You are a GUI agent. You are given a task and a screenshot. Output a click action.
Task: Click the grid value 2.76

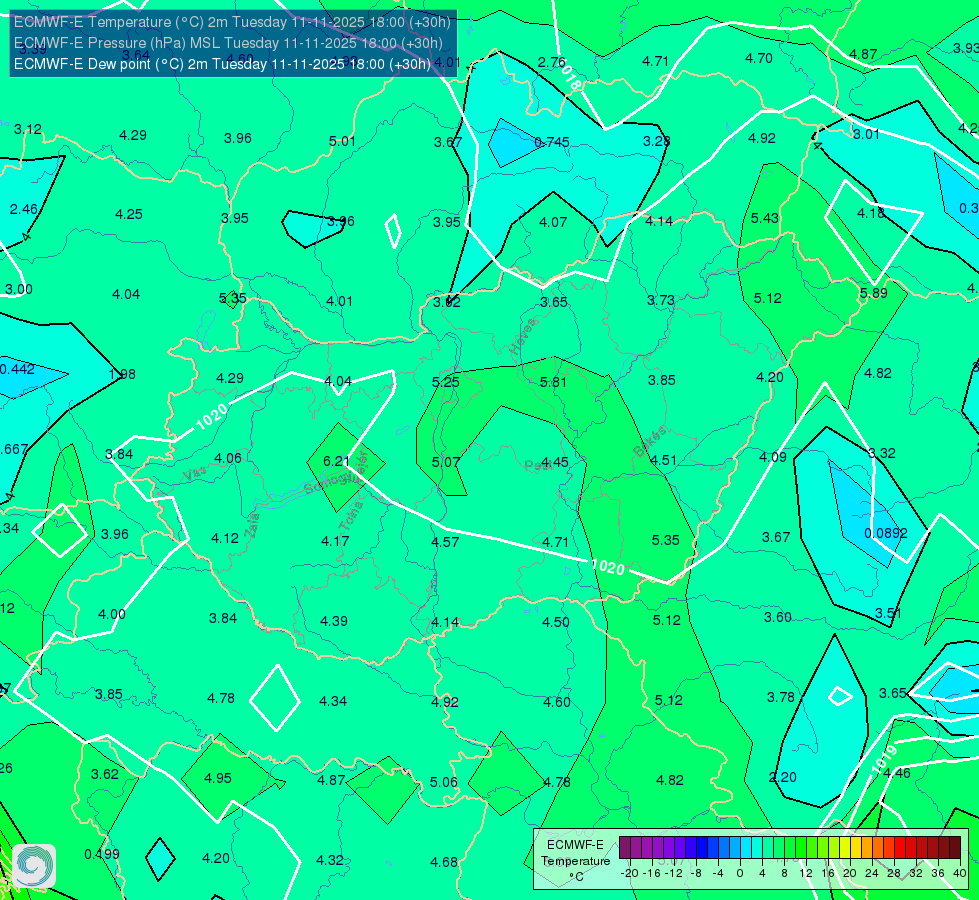tap(551, 62)
